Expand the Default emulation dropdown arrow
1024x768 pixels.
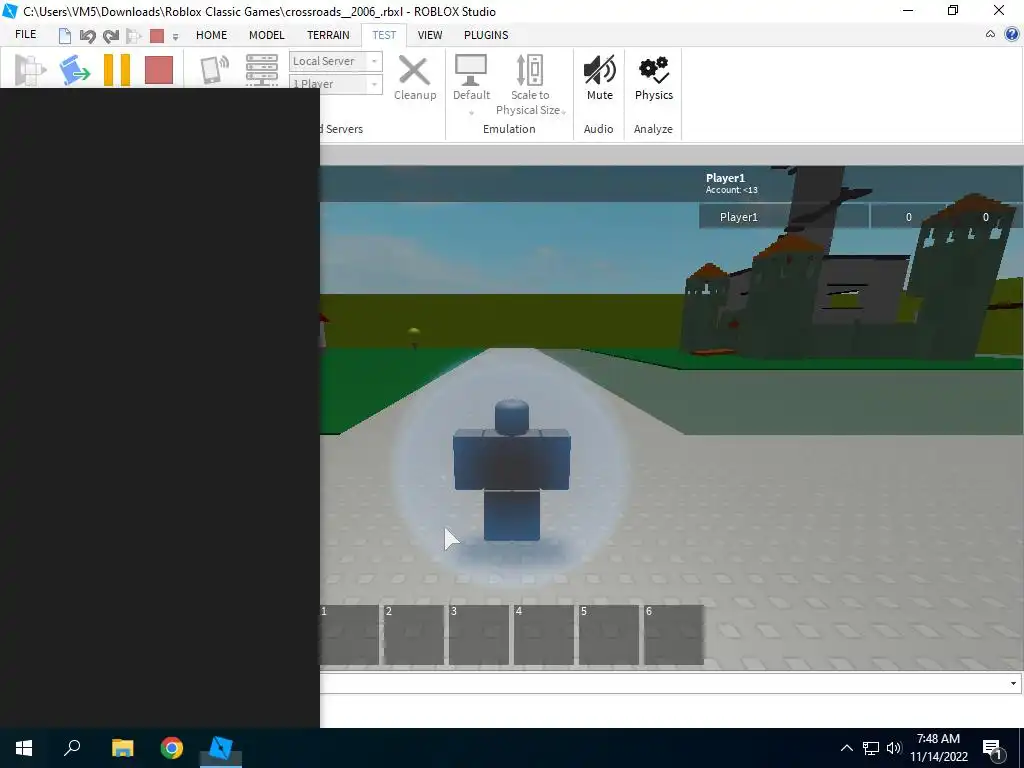(471, 113)
